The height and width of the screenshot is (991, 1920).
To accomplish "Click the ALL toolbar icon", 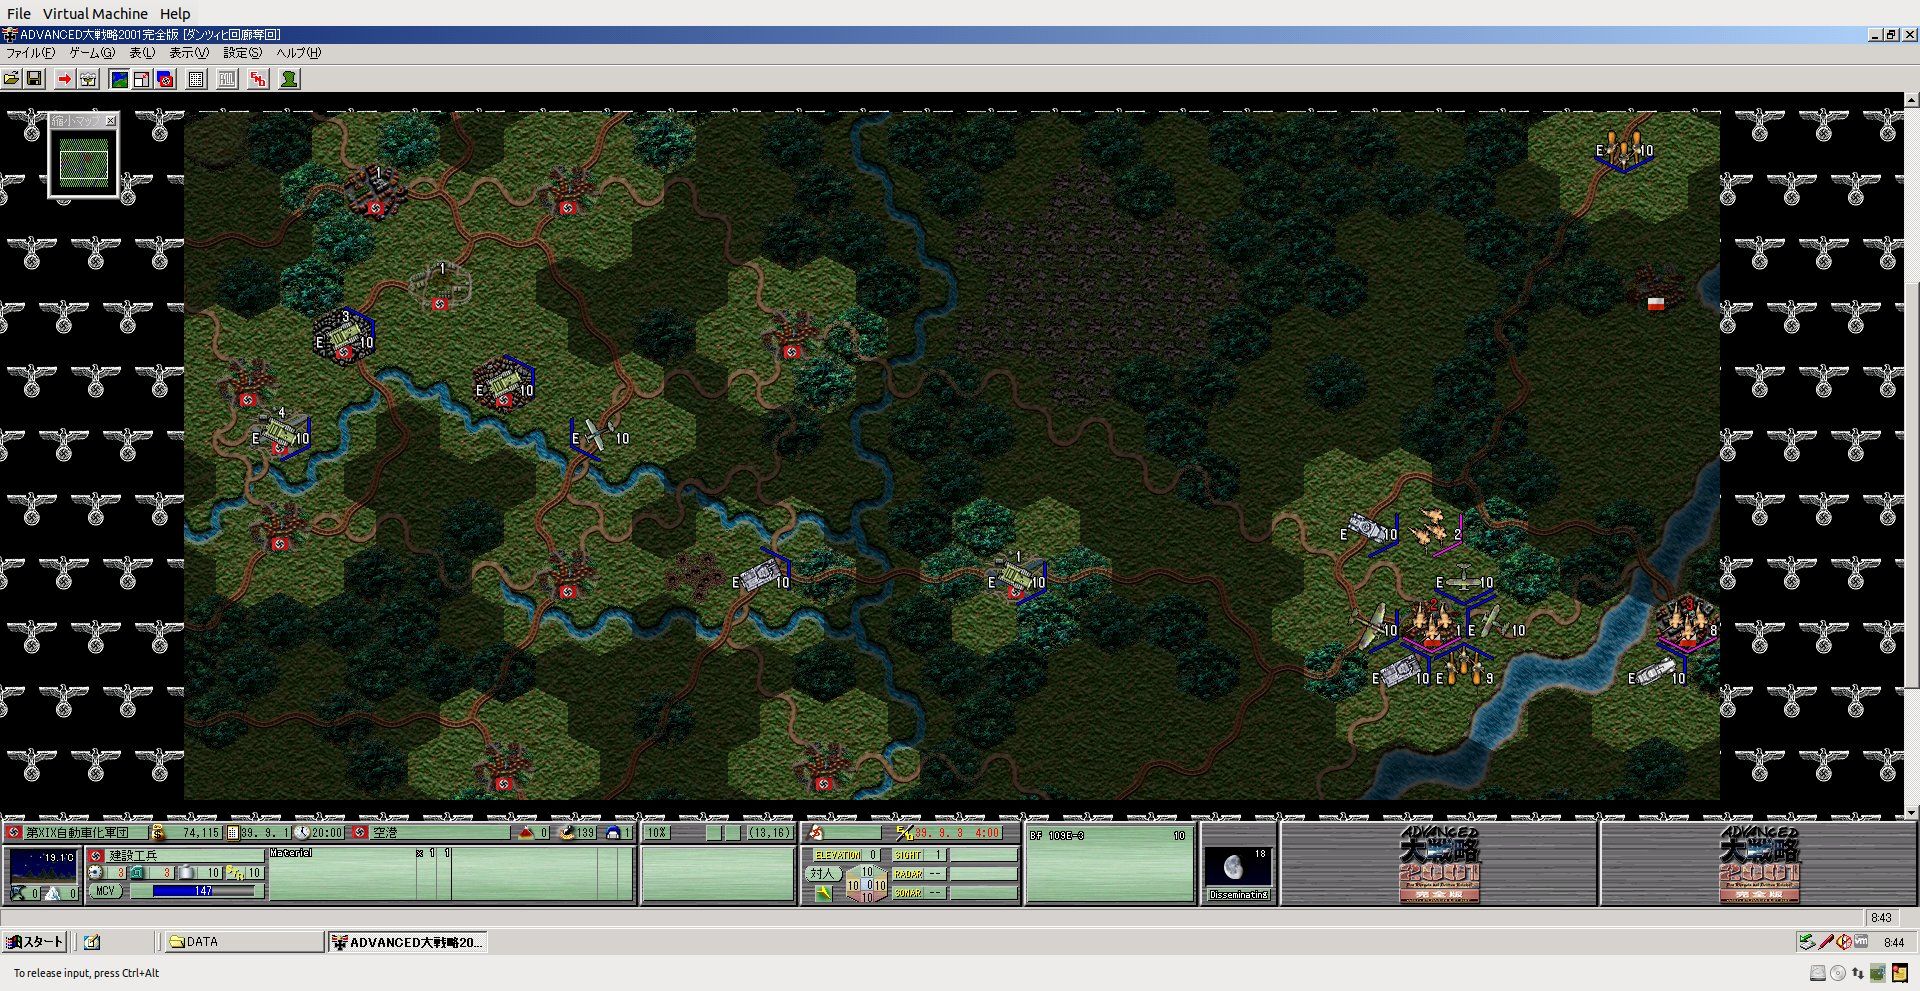I will click(228, 79).
